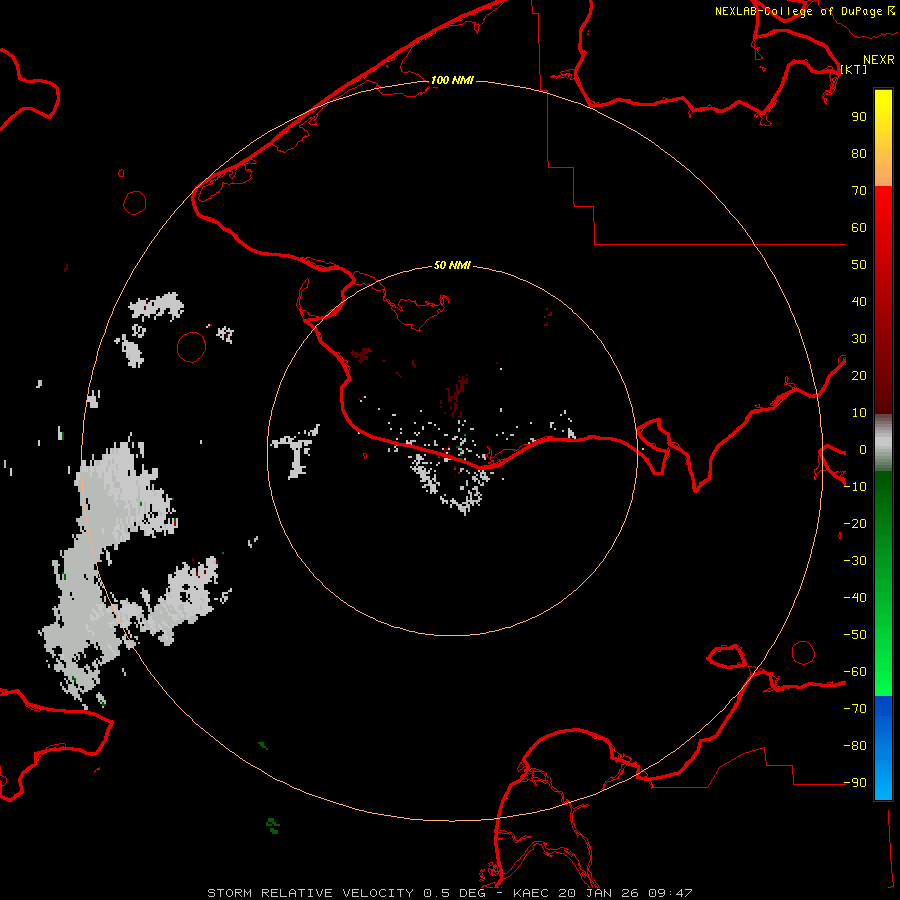Click the 20 value on the color scale
Screen dimensions: 900x900
[x=859, y=375]
